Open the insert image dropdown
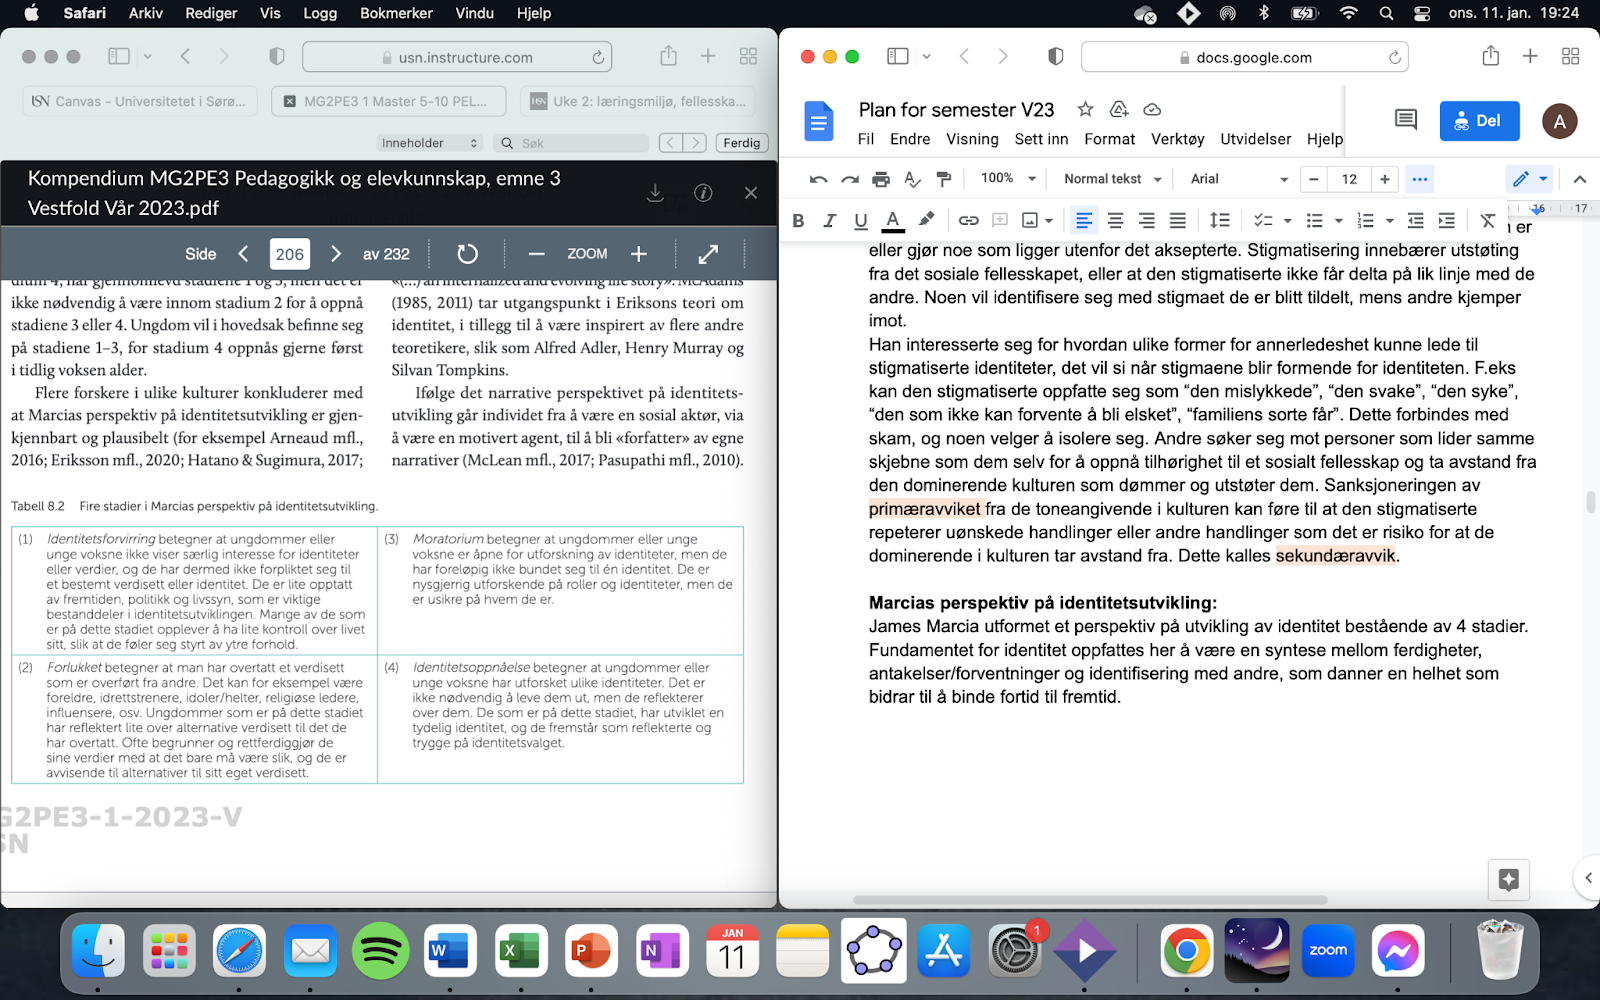This screenshot has height=1000, width=1600. pos(1038,220)
